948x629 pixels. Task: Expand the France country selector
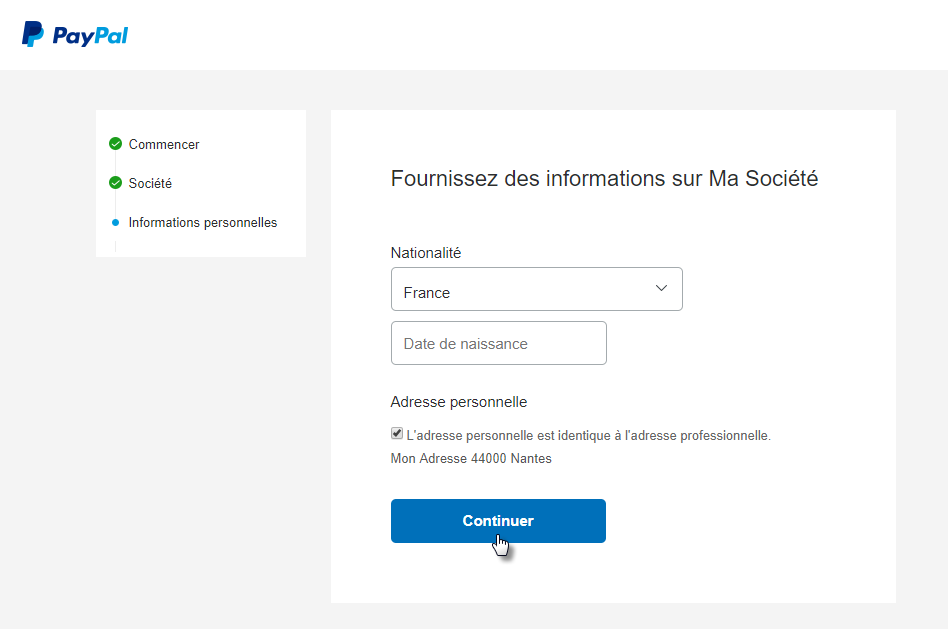tap(536, 288)
